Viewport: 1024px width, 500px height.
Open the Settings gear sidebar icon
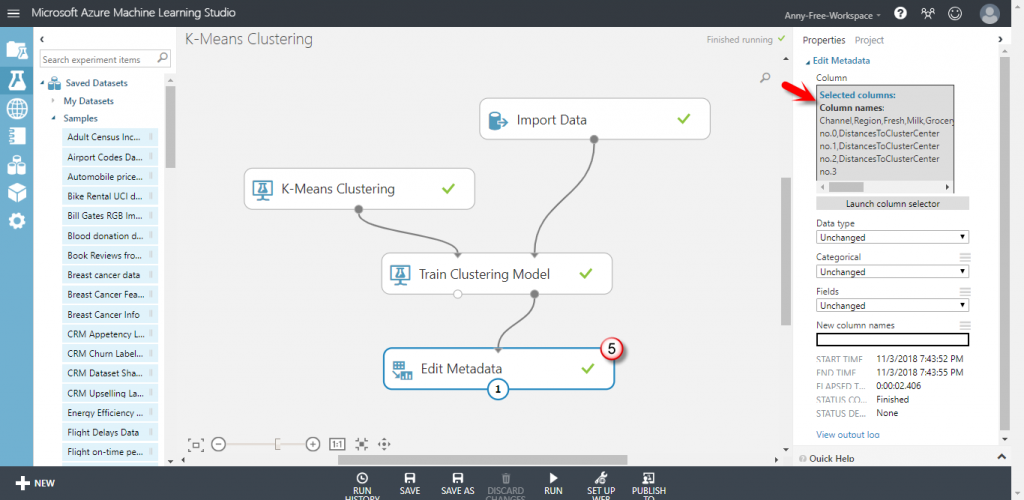pyautogui.click(x=16, y=221)
